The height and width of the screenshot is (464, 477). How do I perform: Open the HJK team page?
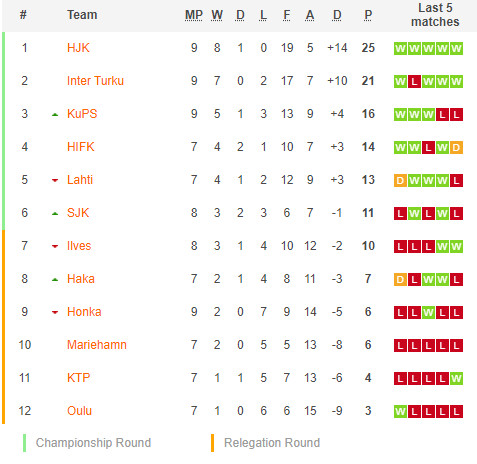tap(78, 48)
